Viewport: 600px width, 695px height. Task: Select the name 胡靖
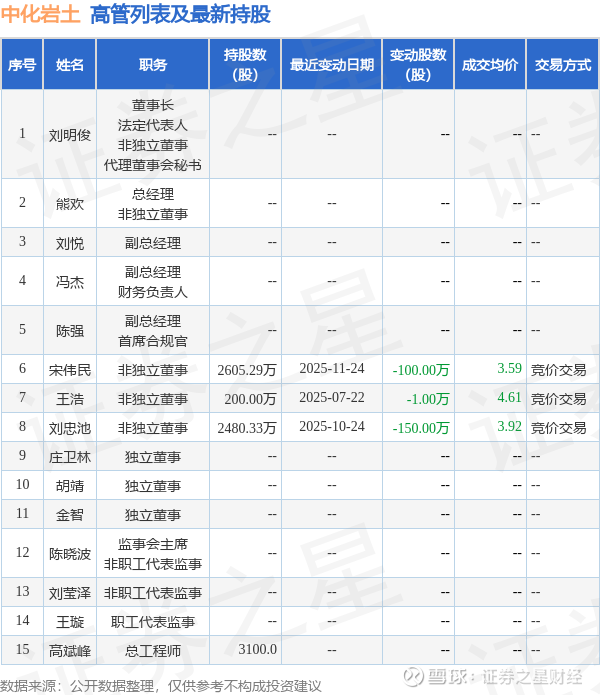70,486
